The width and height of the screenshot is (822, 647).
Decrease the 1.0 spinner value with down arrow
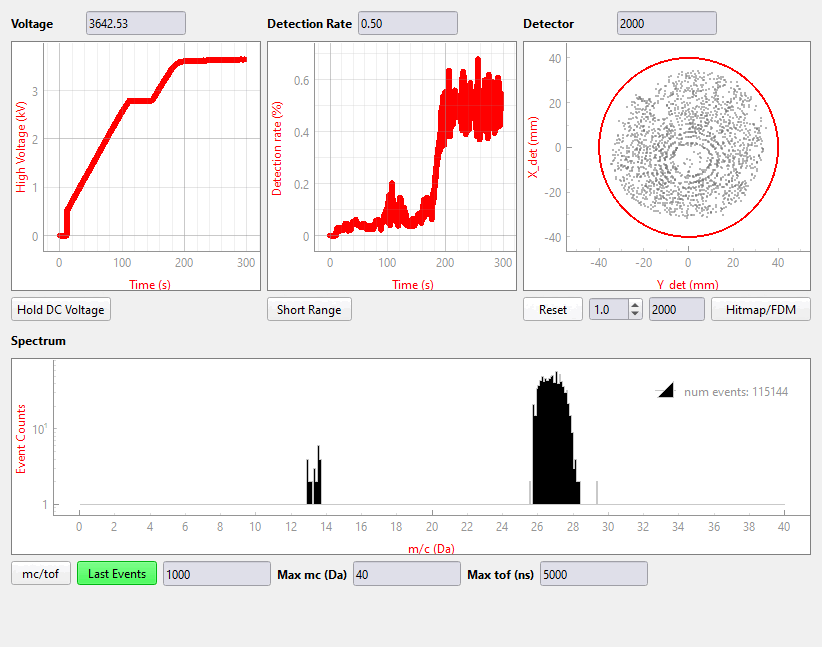[x=635, y=314]
